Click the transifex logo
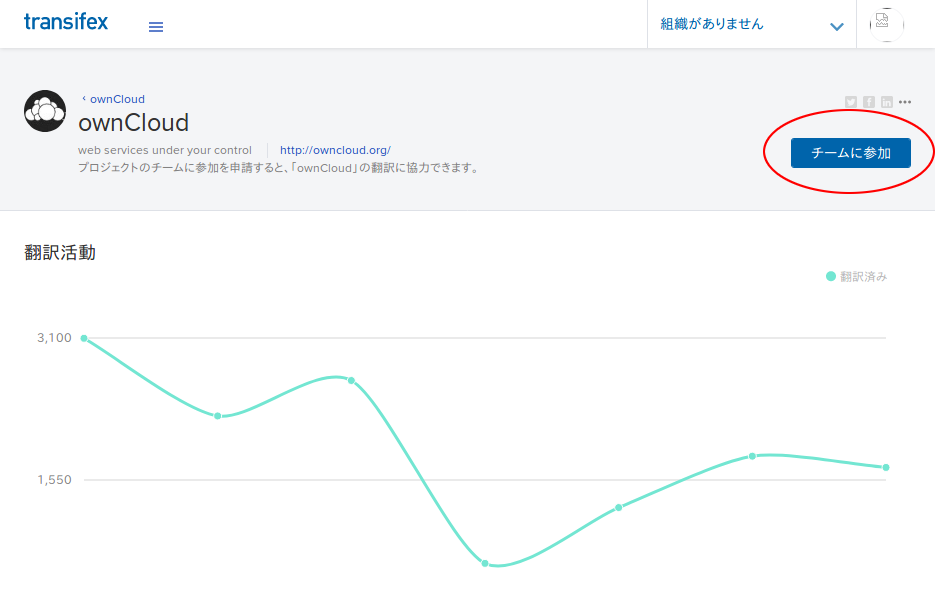This screenshot has height=598, width=935. coord(66,22)
